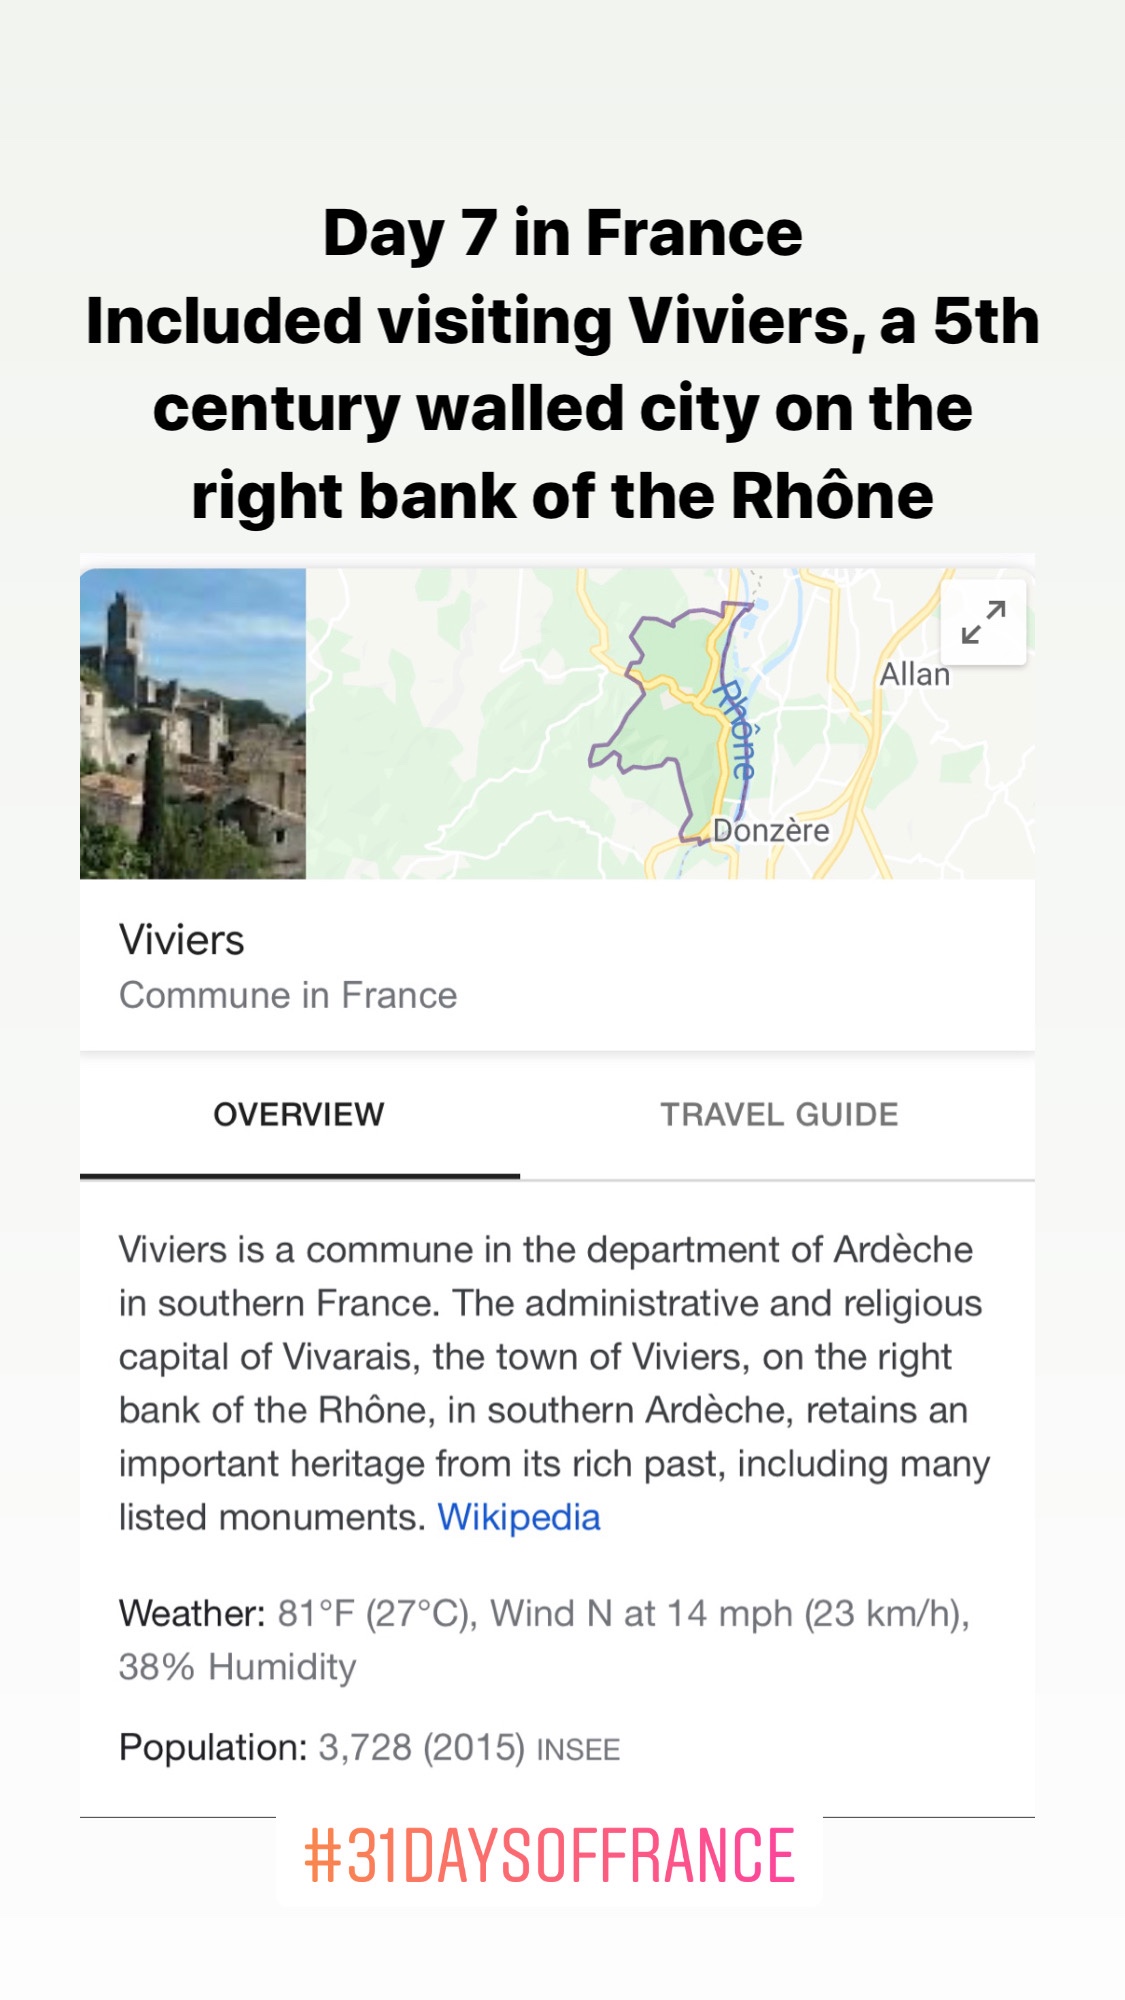
Task: Open the Wikipedia link
Action: [519, 1518]
